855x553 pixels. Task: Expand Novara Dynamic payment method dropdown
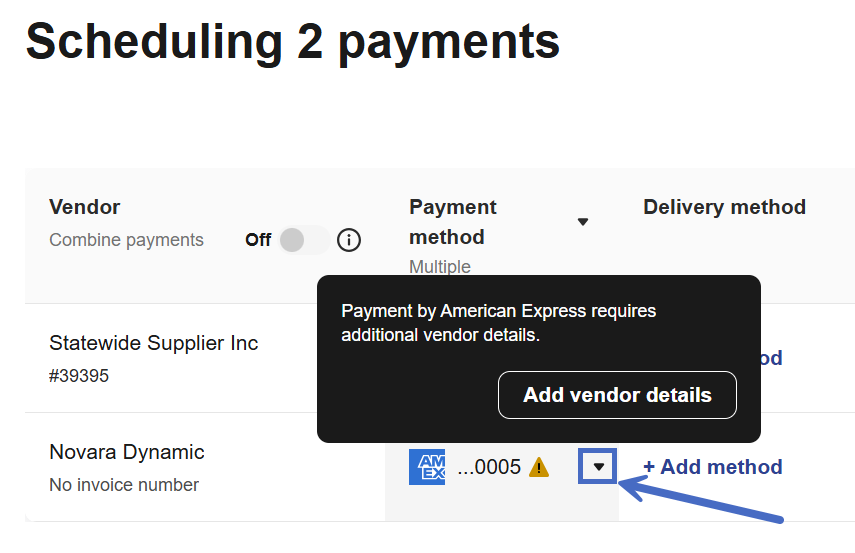tap(598, 467)
